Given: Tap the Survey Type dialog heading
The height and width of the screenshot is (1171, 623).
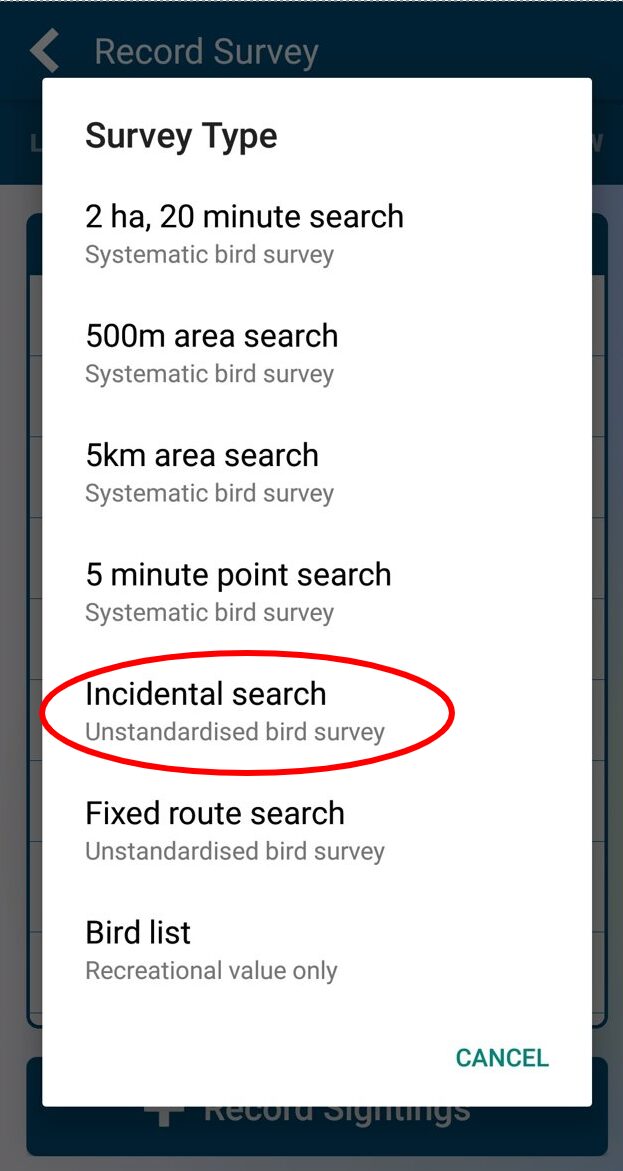Looking at the screenshot, I should pyautogui.click(x=180, y=135).
